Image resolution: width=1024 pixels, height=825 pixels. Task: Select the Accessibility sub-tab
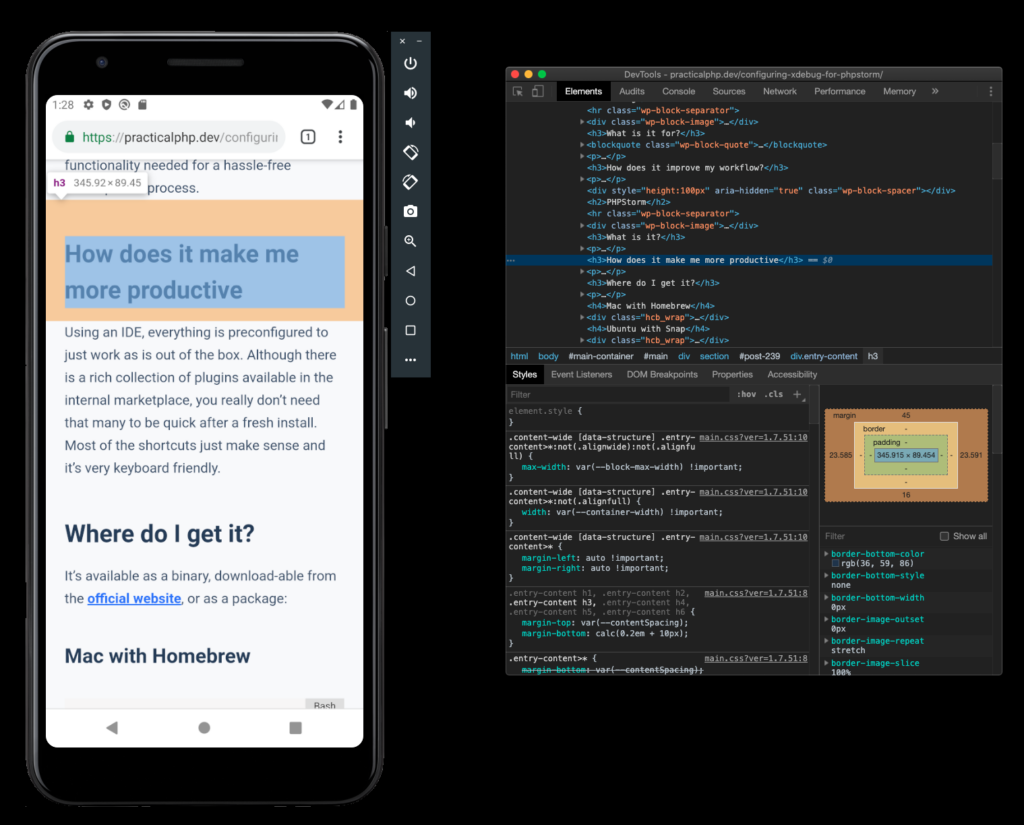click(792, 374)
